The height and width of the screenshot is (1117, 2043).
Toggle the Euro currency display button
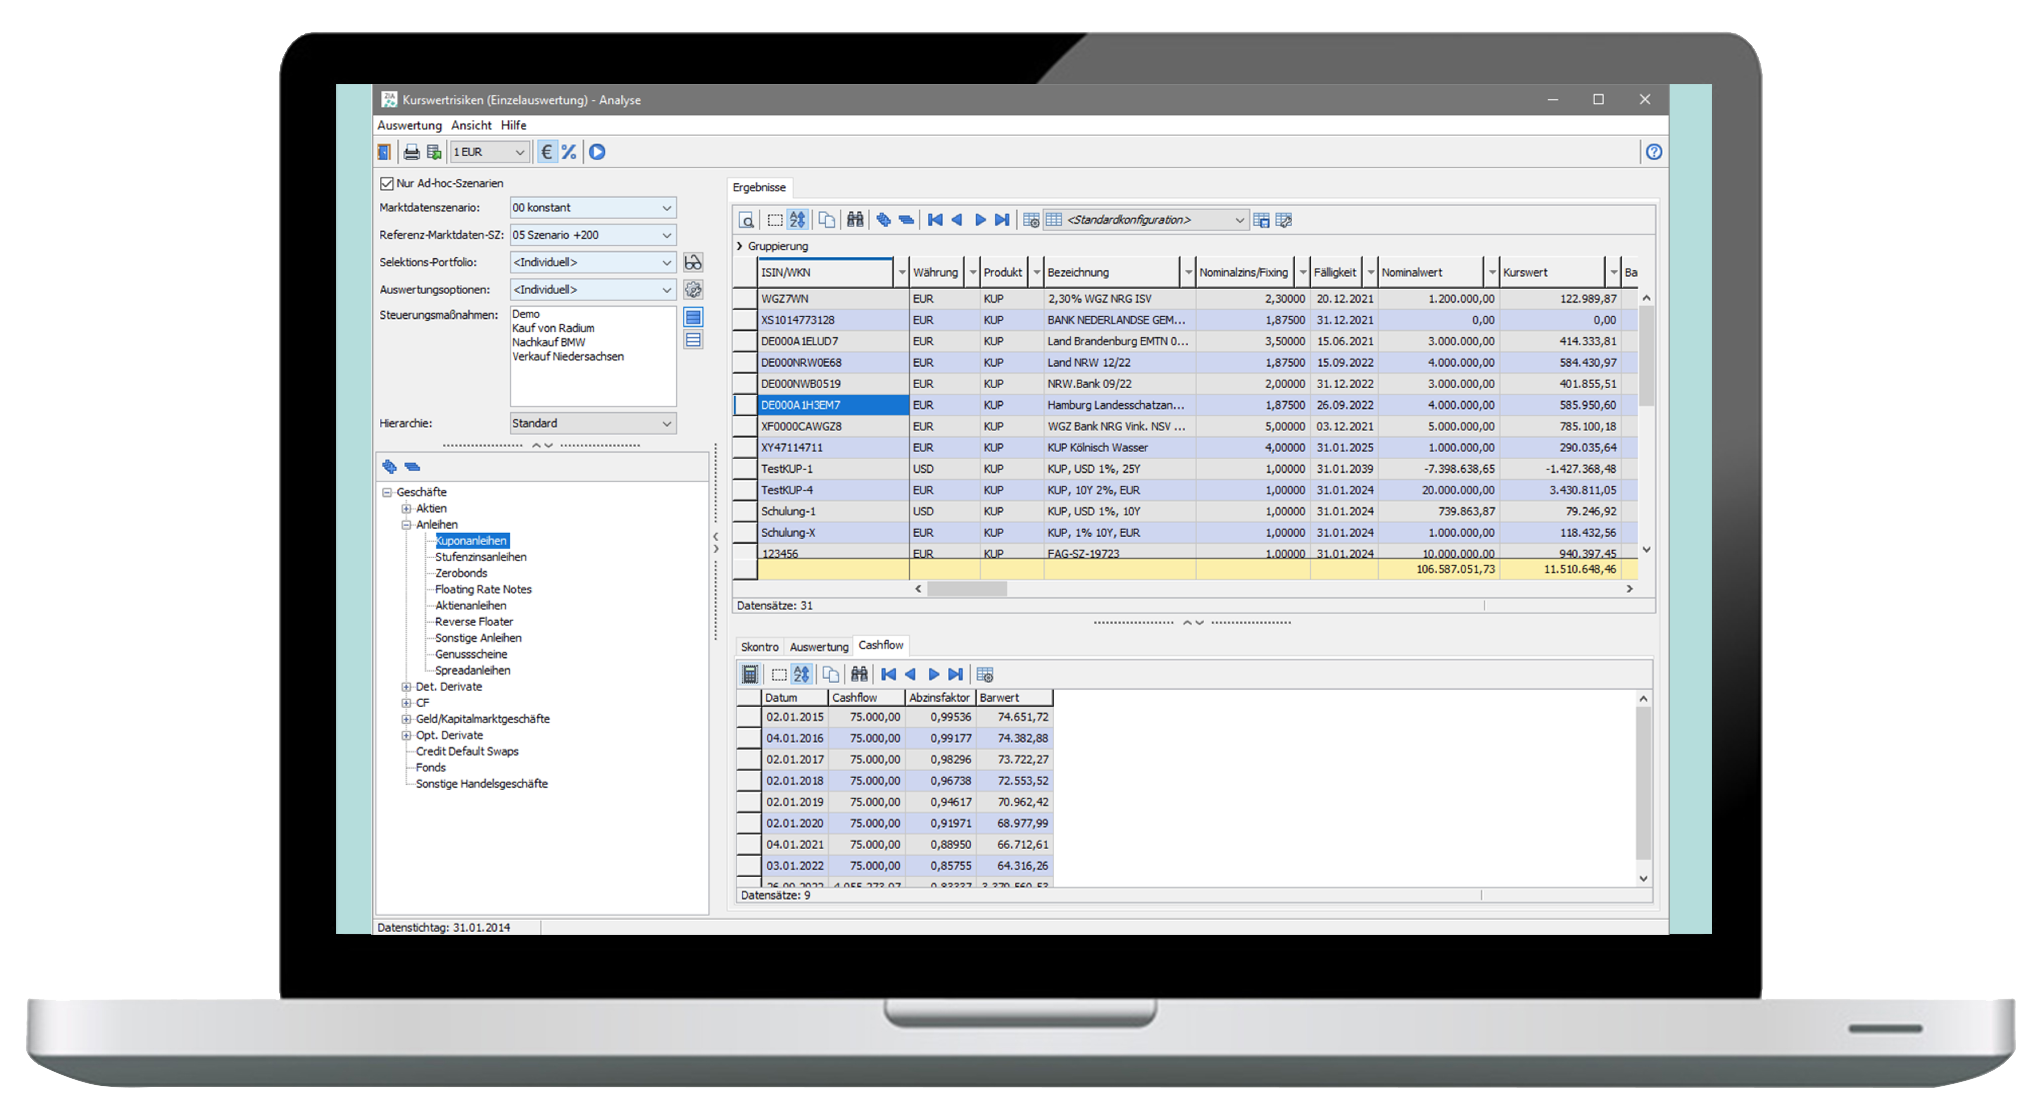click(x=547, y=152)
